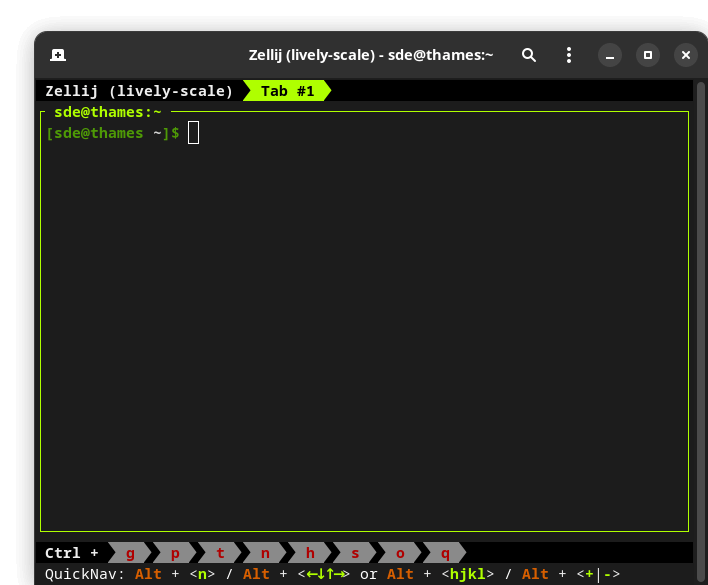Image resolution: width=708 pixels, height=585 pixels.
Task: Click the window title Zellij (lively-scale) - sde@thames:~
Action: coord(371,55)
